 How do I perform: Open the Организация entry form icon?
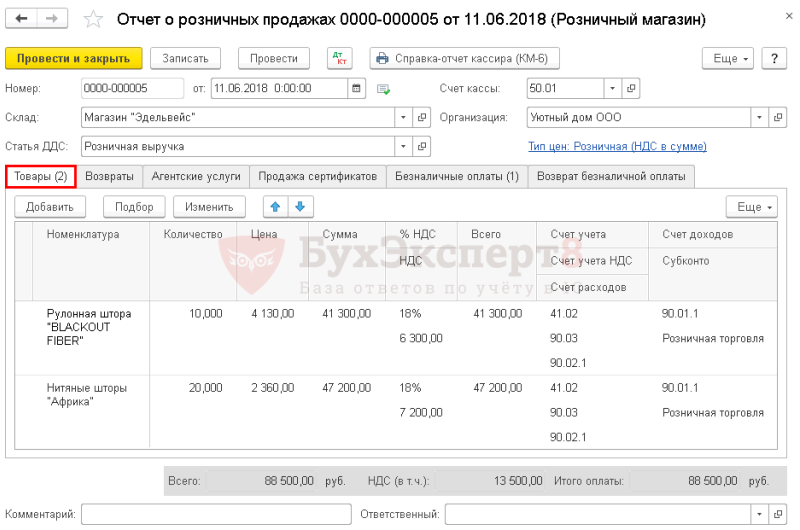[x=778, y=117]
